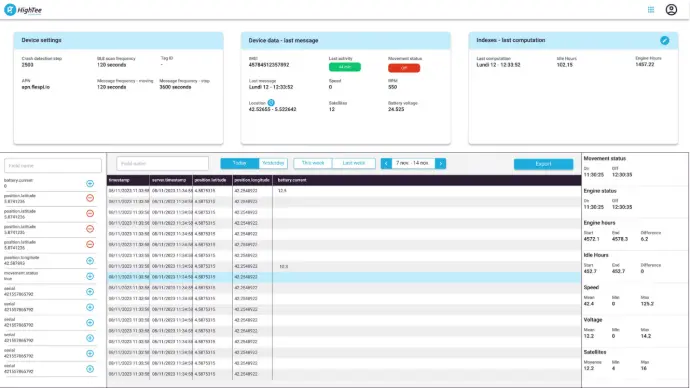Image resolution: width=690 pixels, height=388 pixels.
Task: Click the Engine status heading in summary panel
Action: pos(600,191)
